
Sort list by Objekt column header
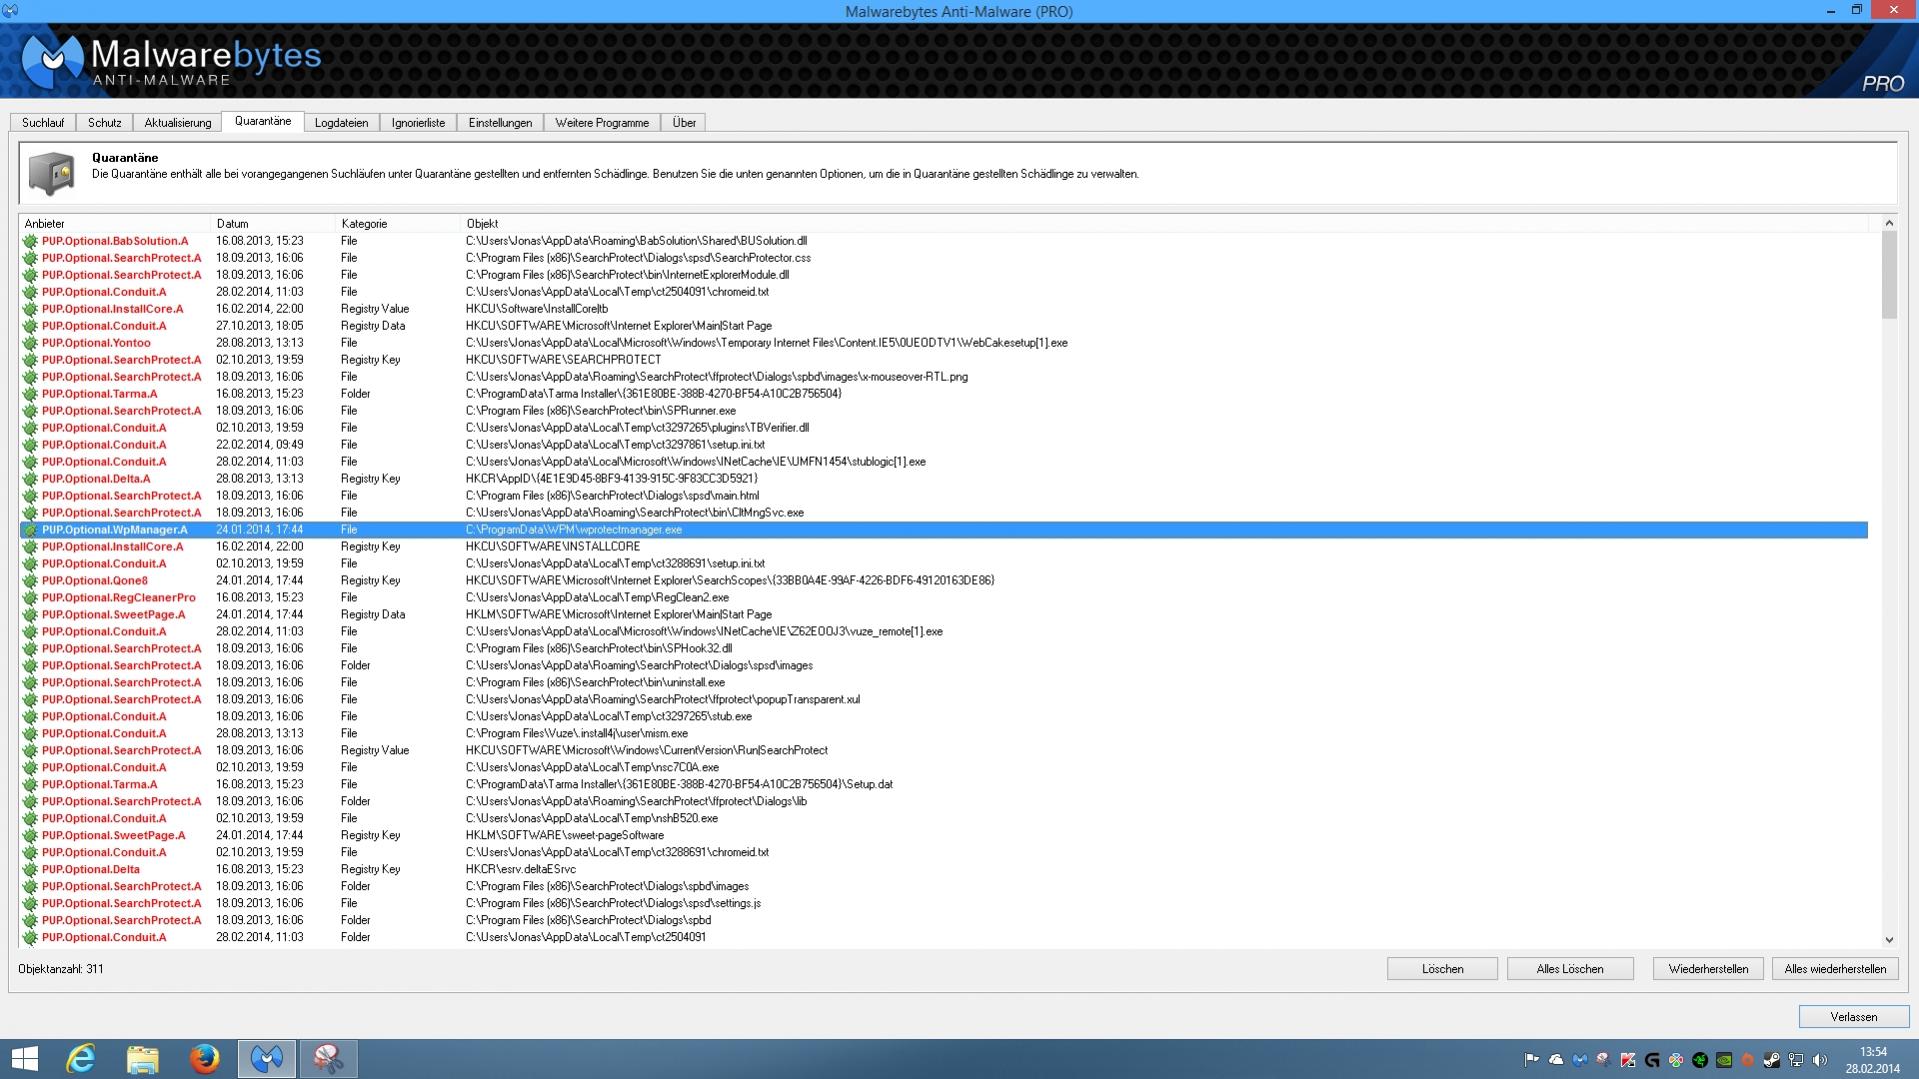pyautogui.click(x=1164, y=224)
